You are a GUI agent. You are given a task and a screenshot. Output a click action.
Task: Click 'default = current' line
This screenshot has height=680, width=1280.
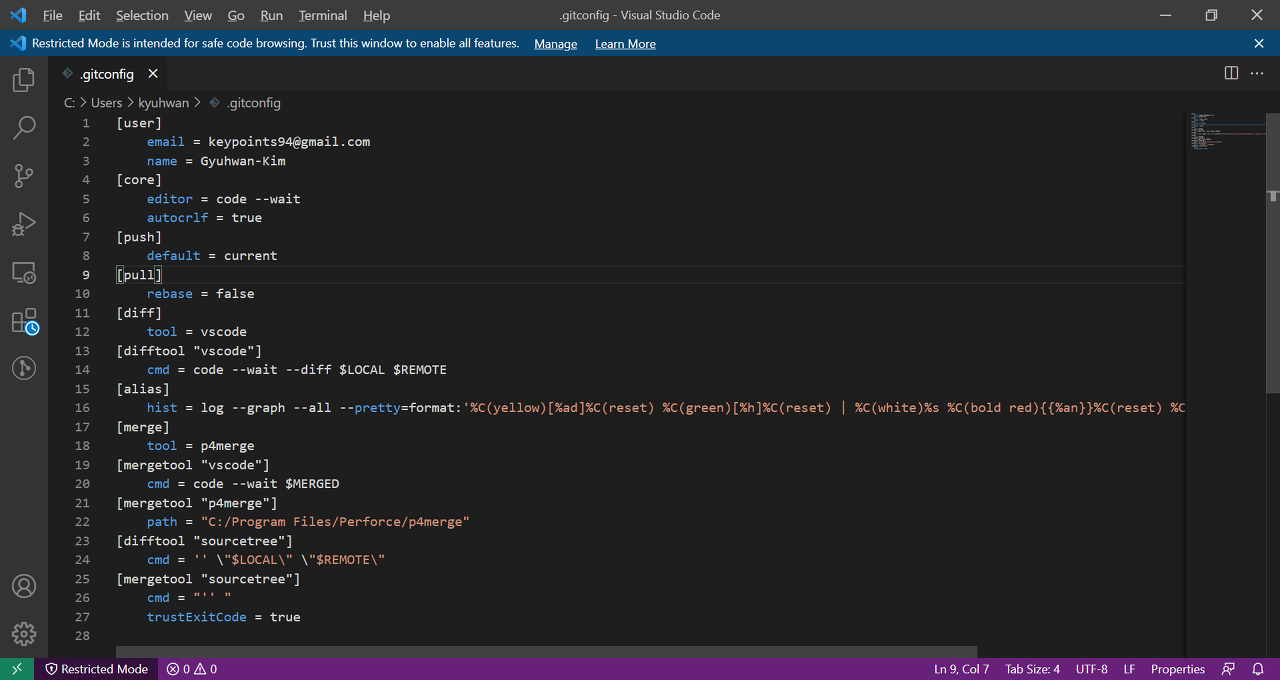212,255
